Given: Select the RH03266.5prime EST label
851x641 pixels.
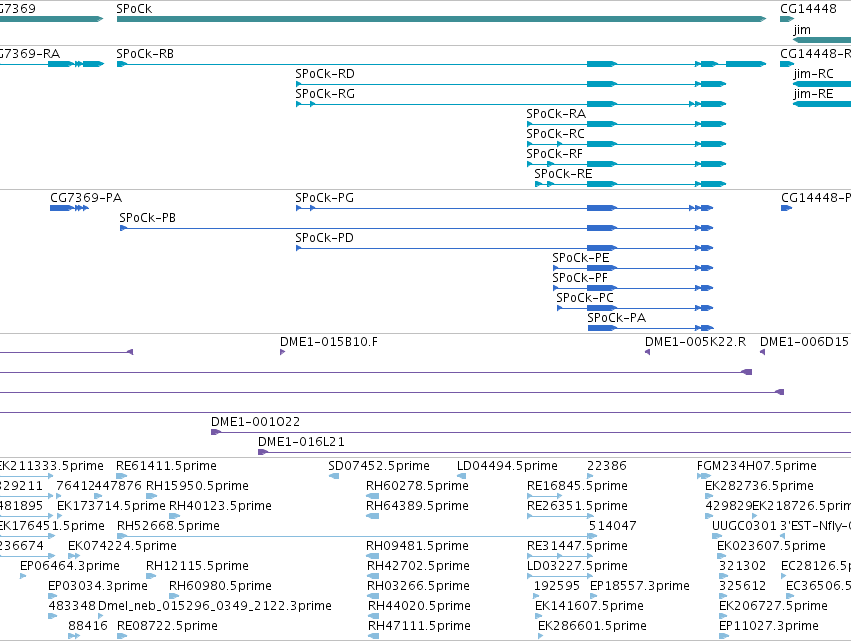Looking at the screenshot, I should 418,586.
